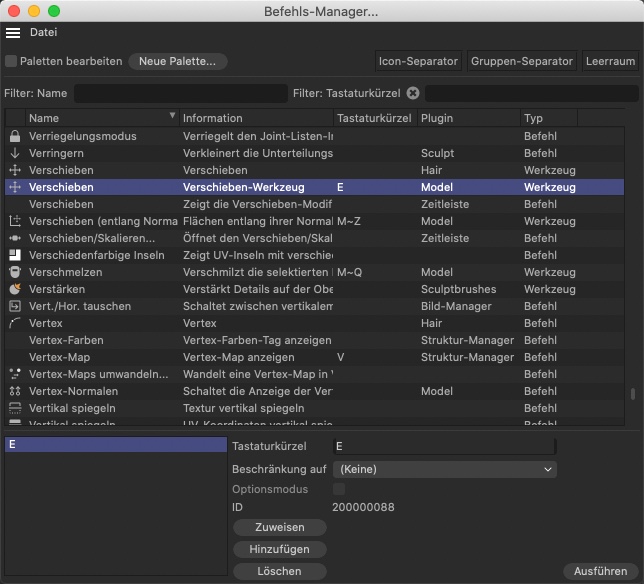Click the vertical scrollbar of the command list
This screenshot has width=644, height=584.
pyautogui.click(x=632, y=394)
